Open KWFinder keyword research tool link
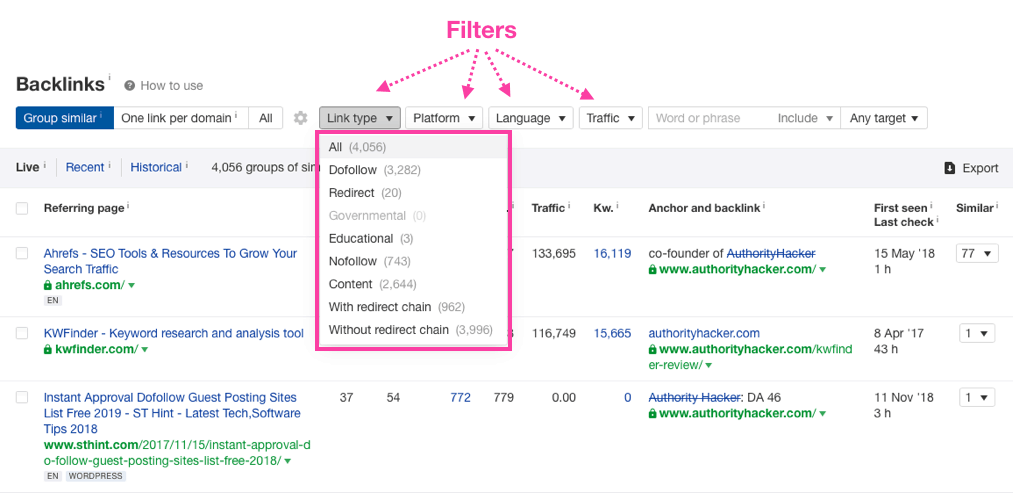This screenshot has height=494, width=1018. tap(173, 333)
